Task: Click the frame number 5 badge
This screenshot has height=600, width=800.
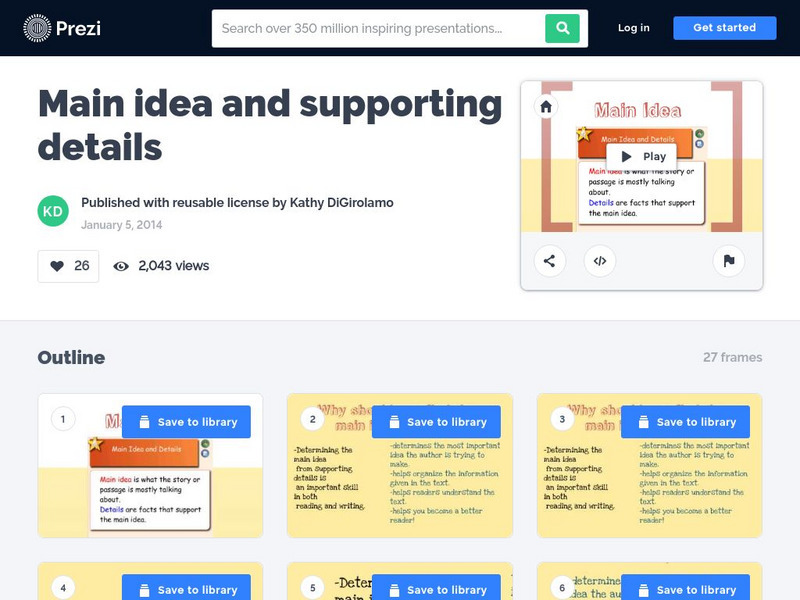Action: pos(313,588)
